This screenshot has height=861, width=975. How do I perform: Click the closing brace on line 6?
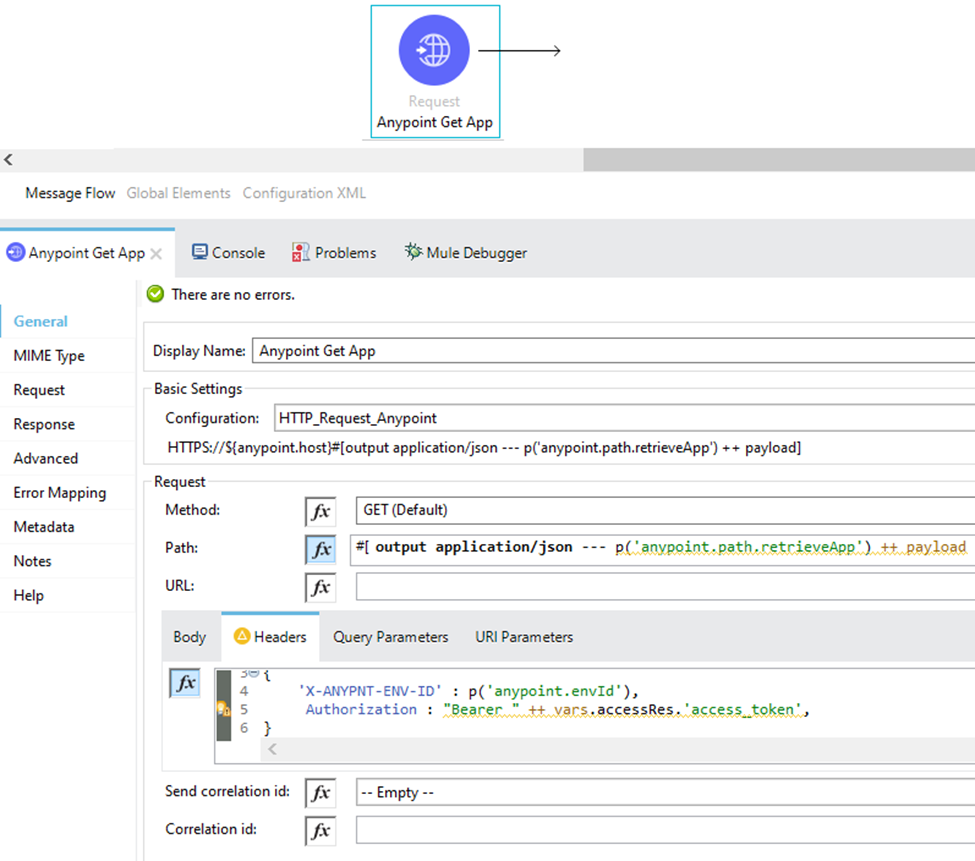(267, 728)
